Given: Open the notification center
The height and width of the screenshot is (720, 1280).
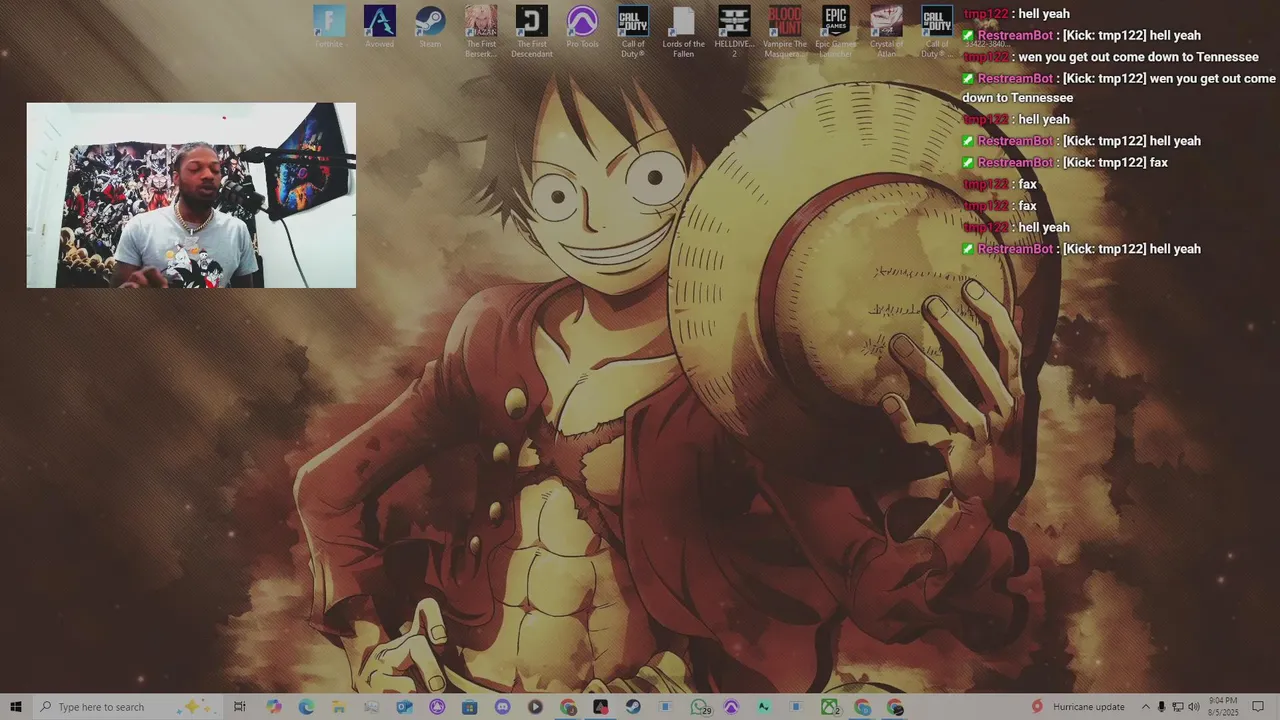Looking at the screenshot, I should (x=1258, y=707).
